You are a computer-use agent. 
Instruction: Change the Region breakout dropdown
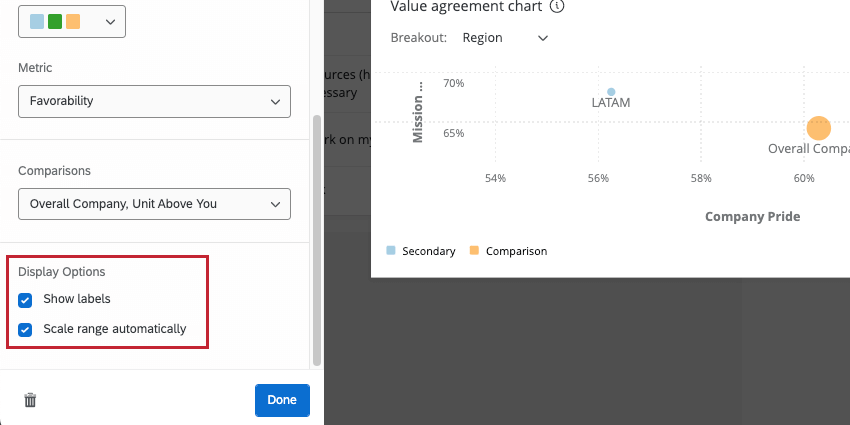505,38
